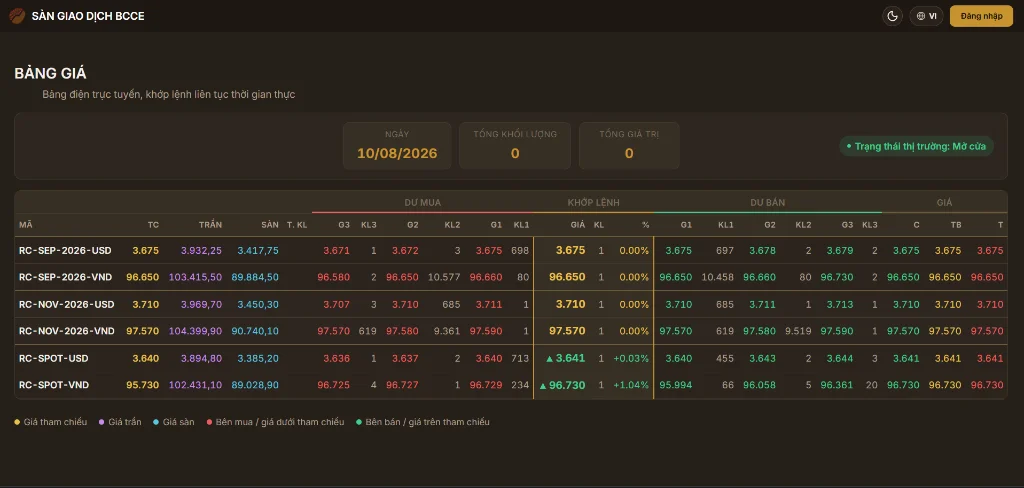1024x488 pixels.
Task: Click the market status badge Mở cửa
Action: point(916,146)
